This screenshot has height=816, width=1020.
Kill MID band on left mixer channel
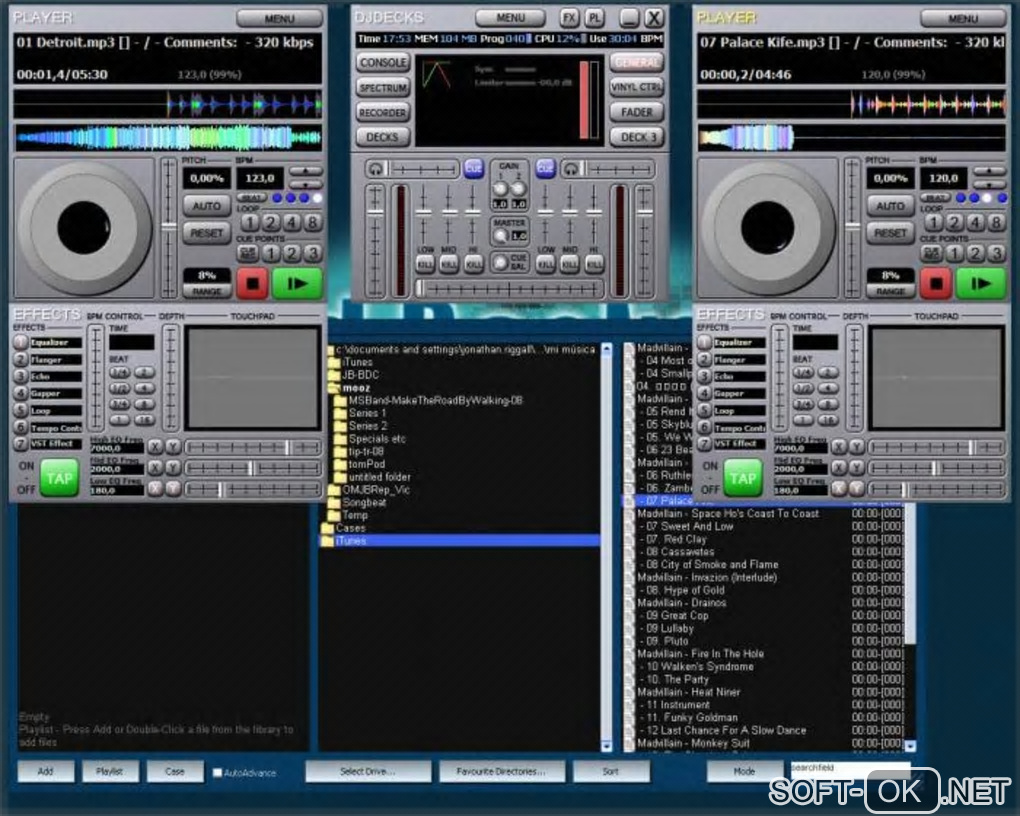coord(449,264)
